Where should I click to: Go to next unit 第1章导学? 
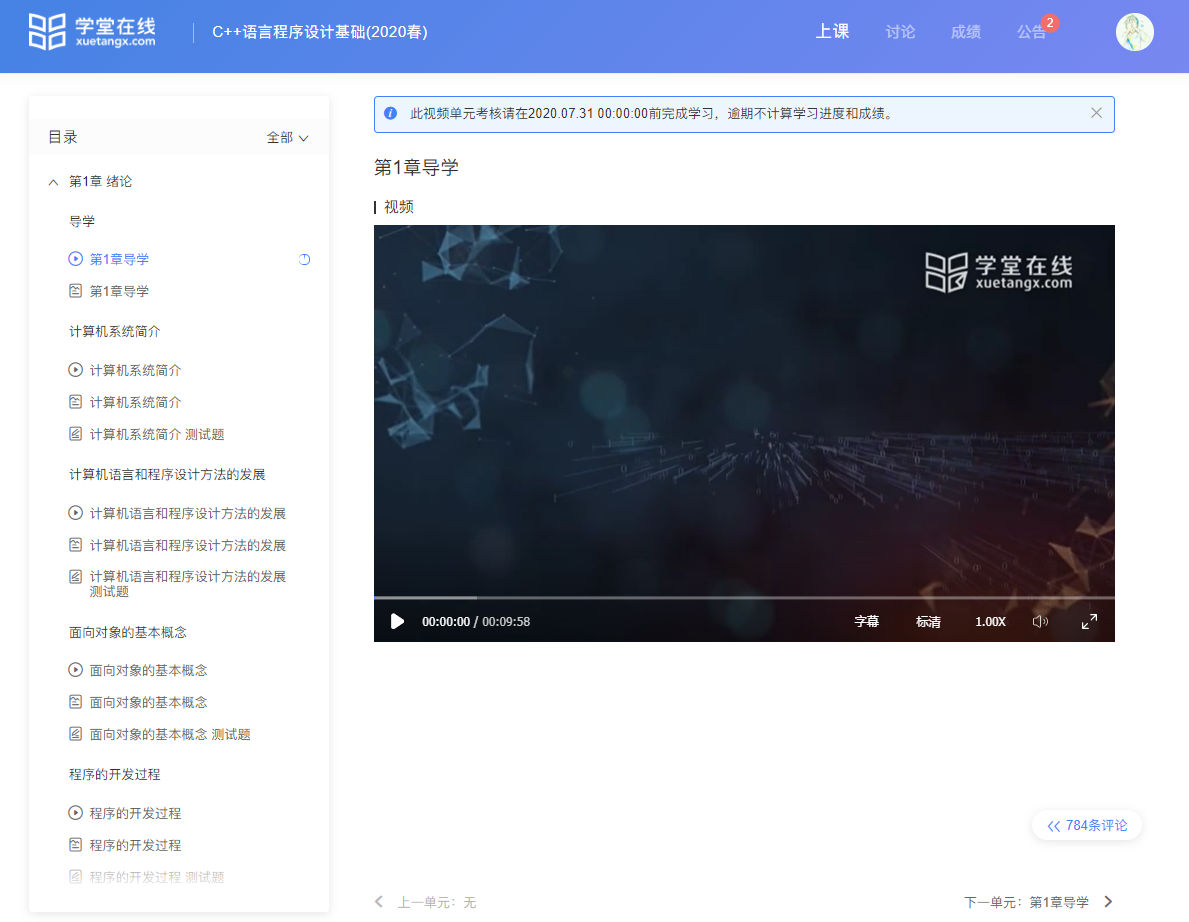click(x=1038, y=902)
